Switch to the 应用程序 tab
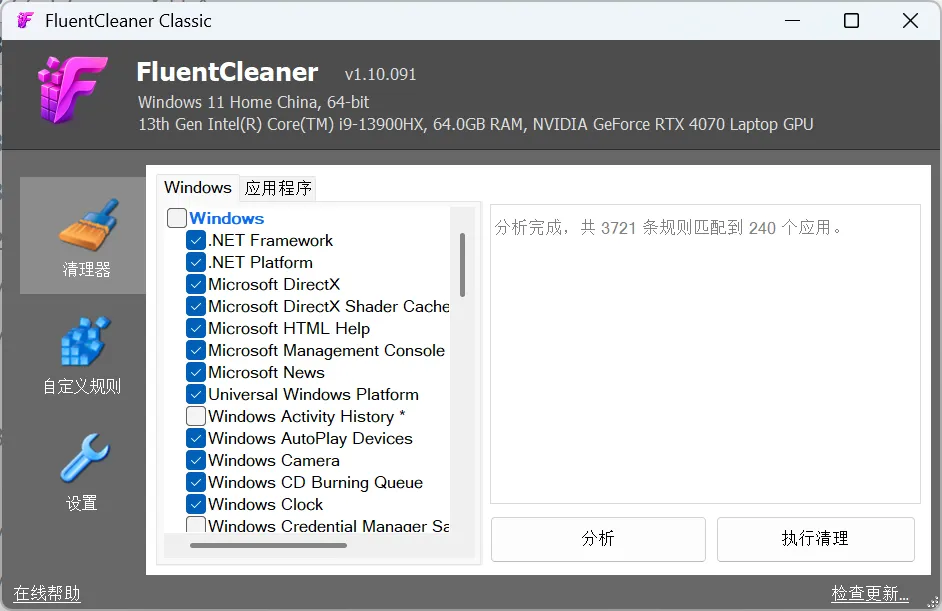This screenshot has width=942, height=611. [x=278, y=188]
